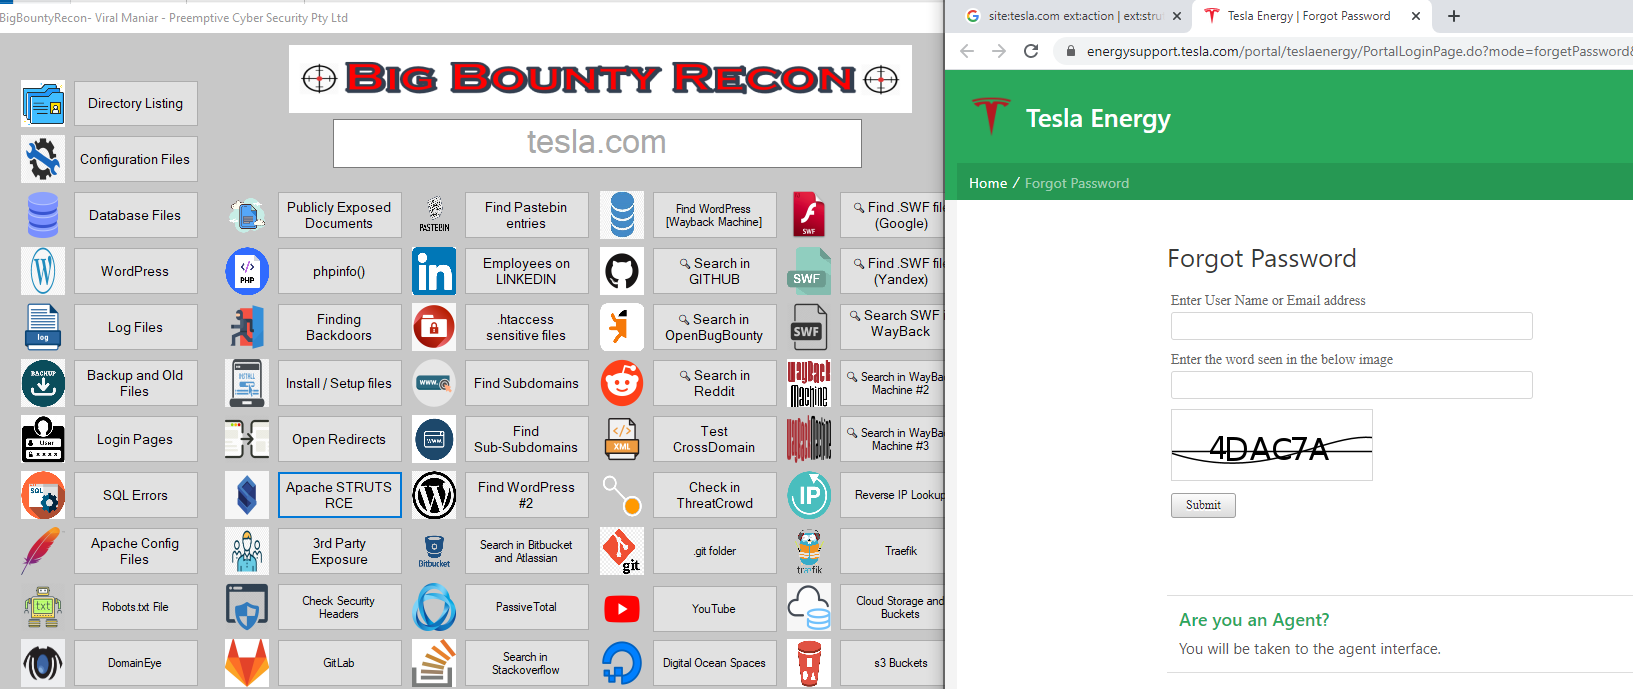The height and width of the screenshot is (689, 1633).
Task: Click the PassiveTotal button
Action: [526, 607]
